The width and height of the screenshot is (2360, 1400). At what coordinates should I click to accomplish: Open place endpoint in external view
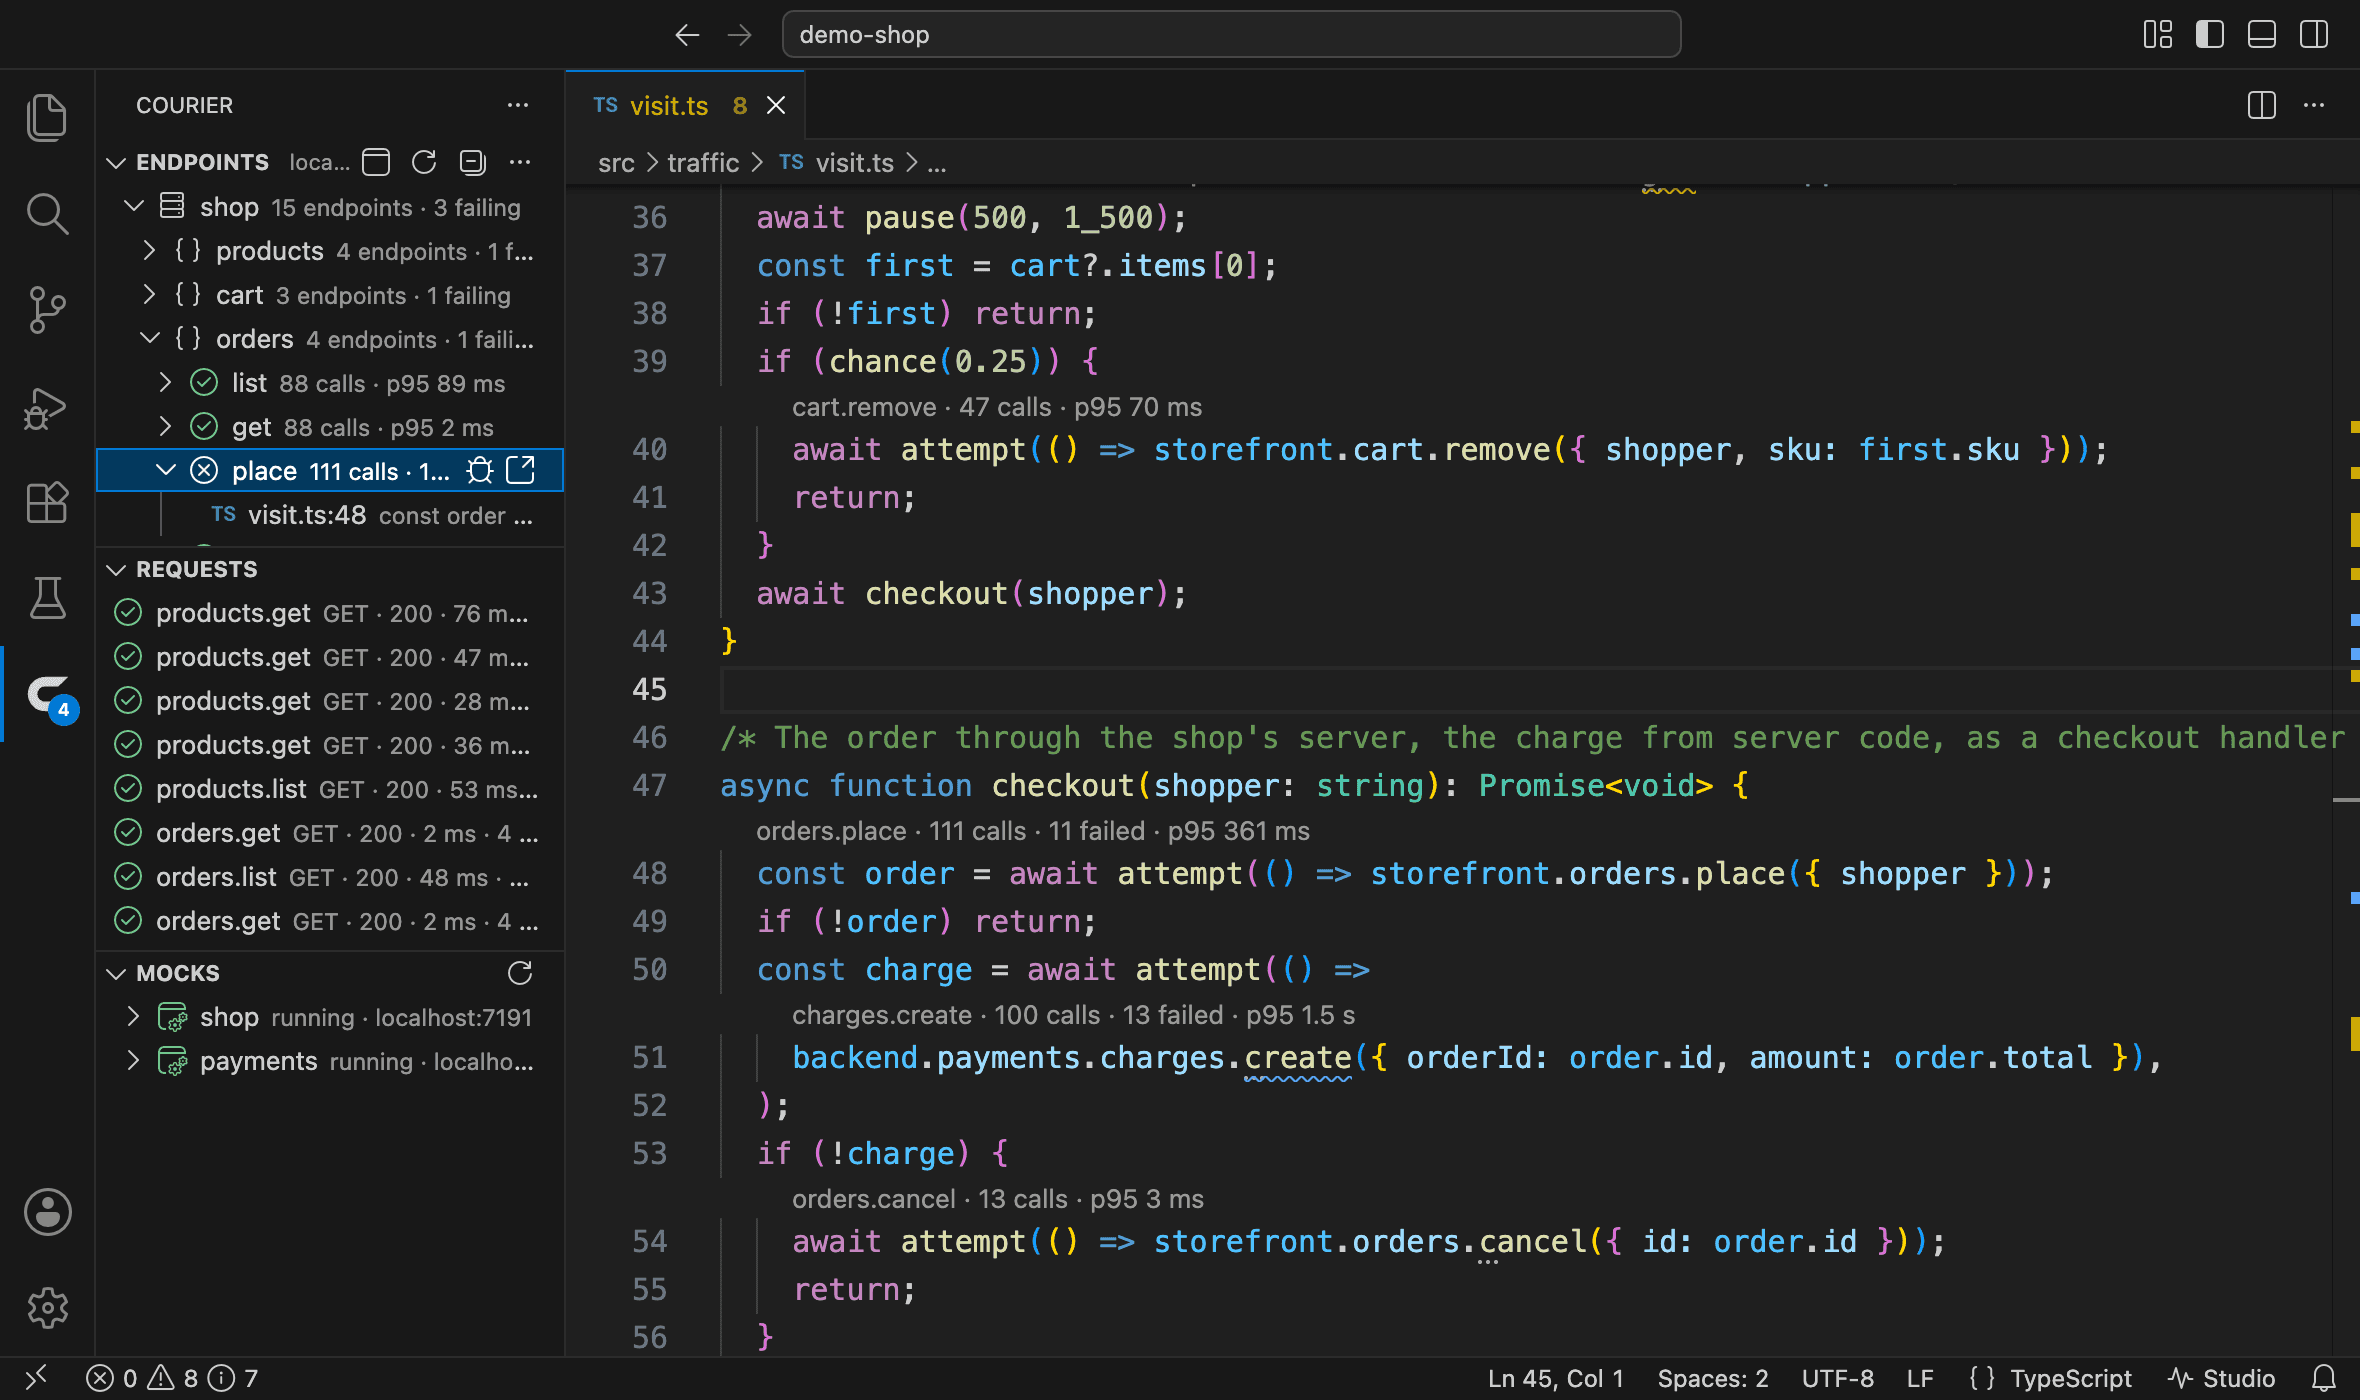[x=521, y=471]
